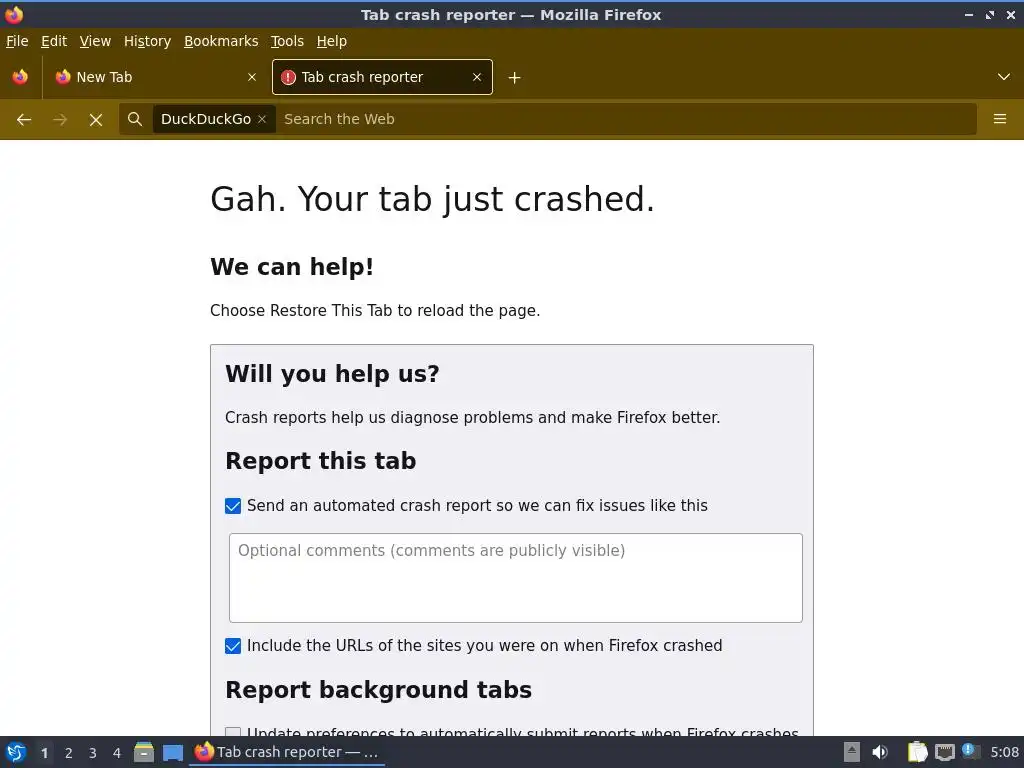This screenshot has height=768, width=1024.
Task: Select Tab crash reporter taskbar window entry
Action: click(x=287, y=752)
